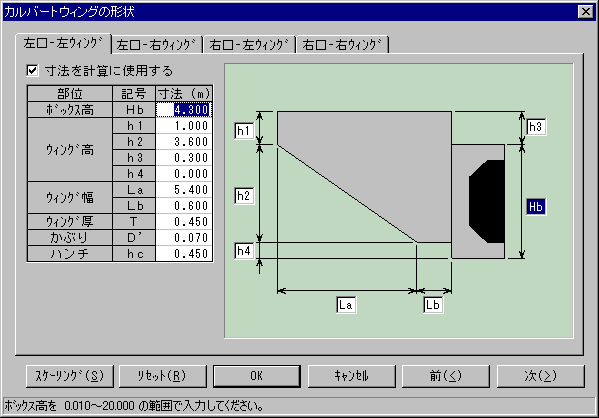The image size is (599, 418).
Task: Click the h1 label in the diagram
Action: click(x=244, y=131)
